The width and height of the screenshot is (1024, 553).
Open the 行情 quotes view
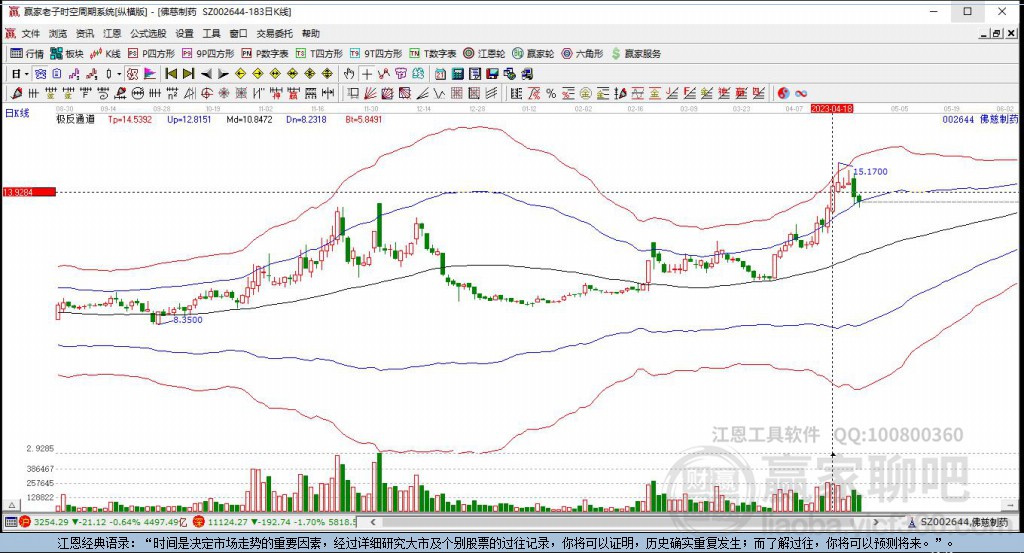27,54
